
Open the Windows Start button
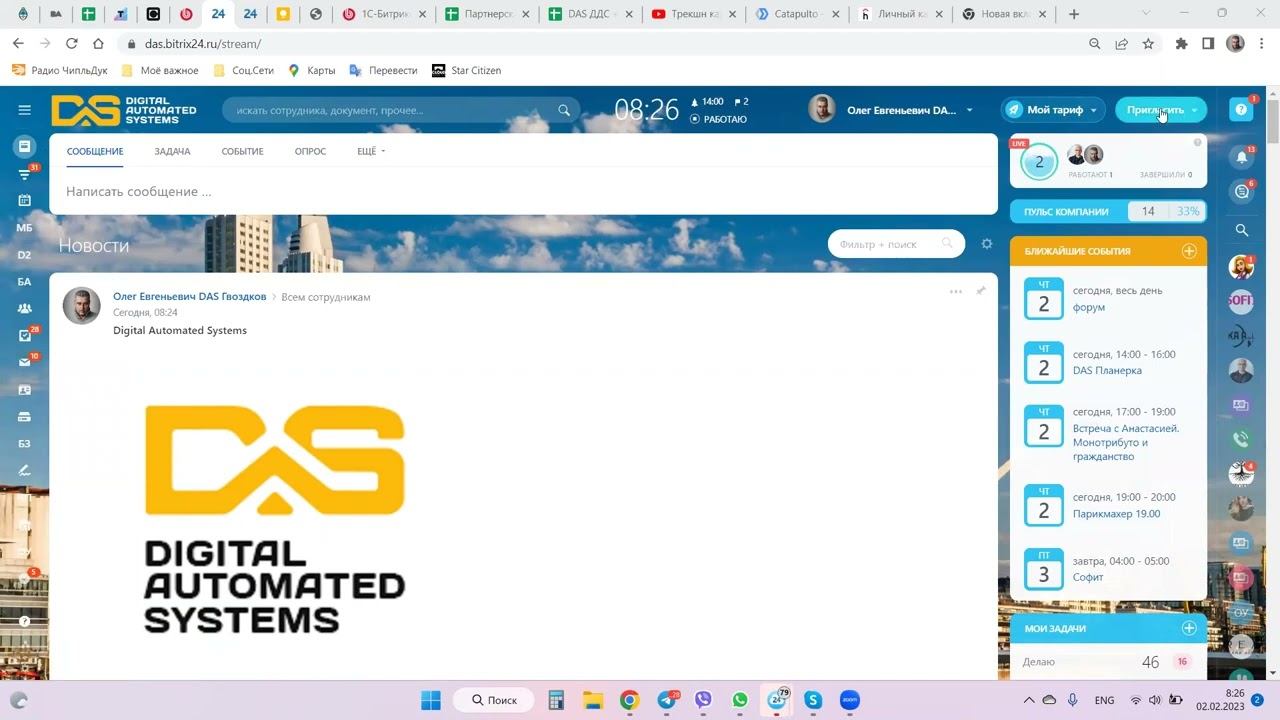tap(430, 700)
